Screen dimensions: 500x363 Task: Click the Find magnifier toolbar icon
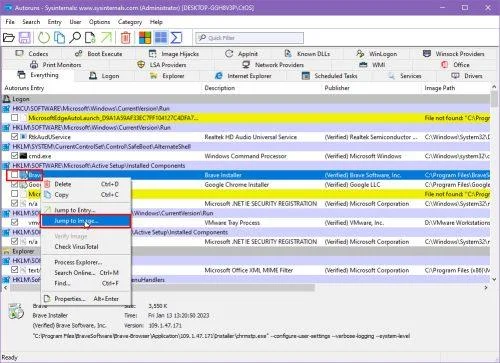pos(75,38)
